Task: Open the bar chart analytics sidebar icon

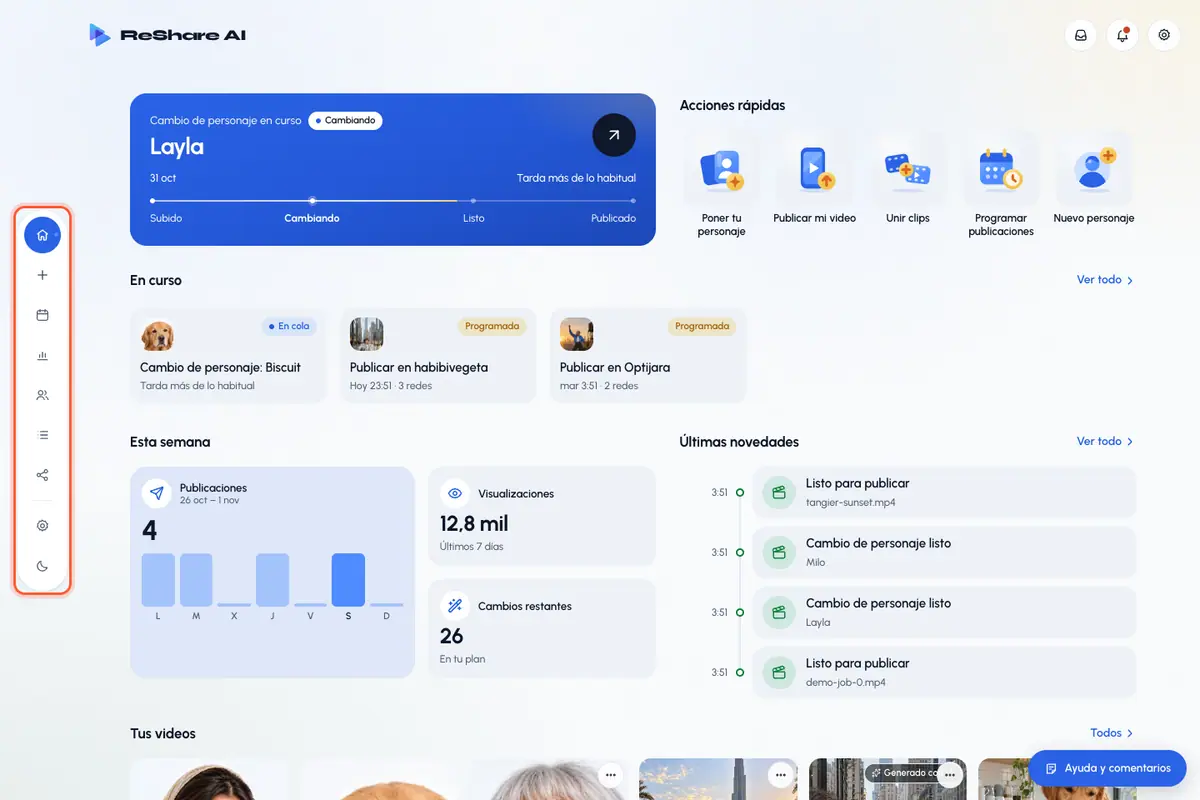Action: coord(42,355)
